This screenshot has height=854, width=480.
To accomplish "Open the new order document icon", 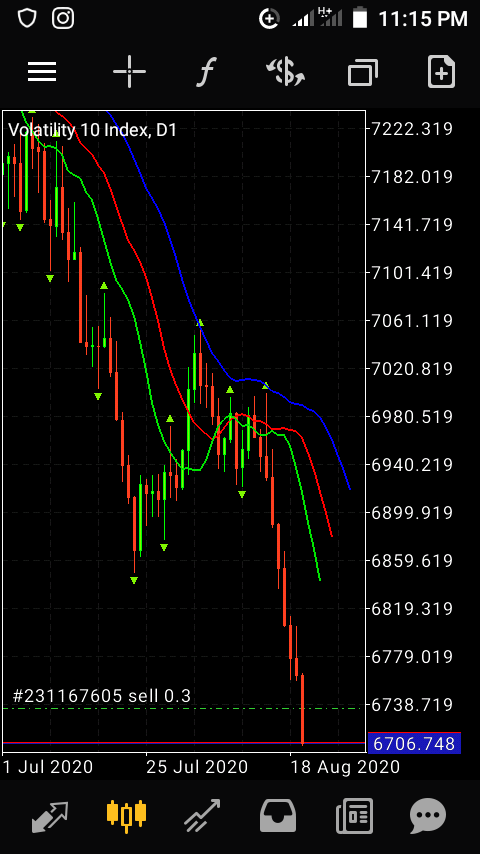I will coord(441,71).
